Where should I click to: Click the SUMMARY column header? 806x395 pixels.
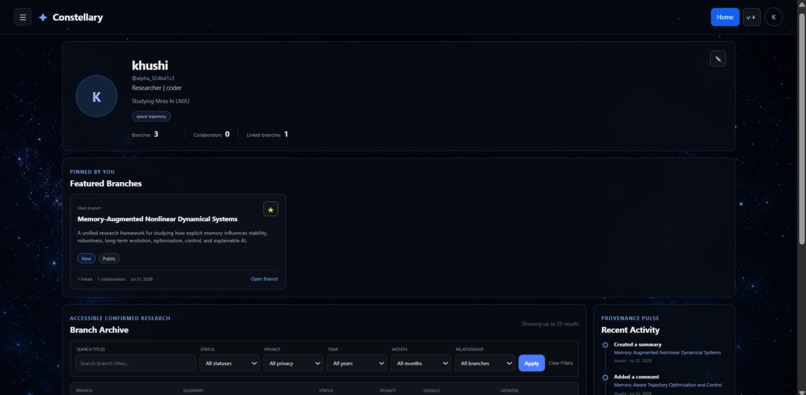(193, 391)
